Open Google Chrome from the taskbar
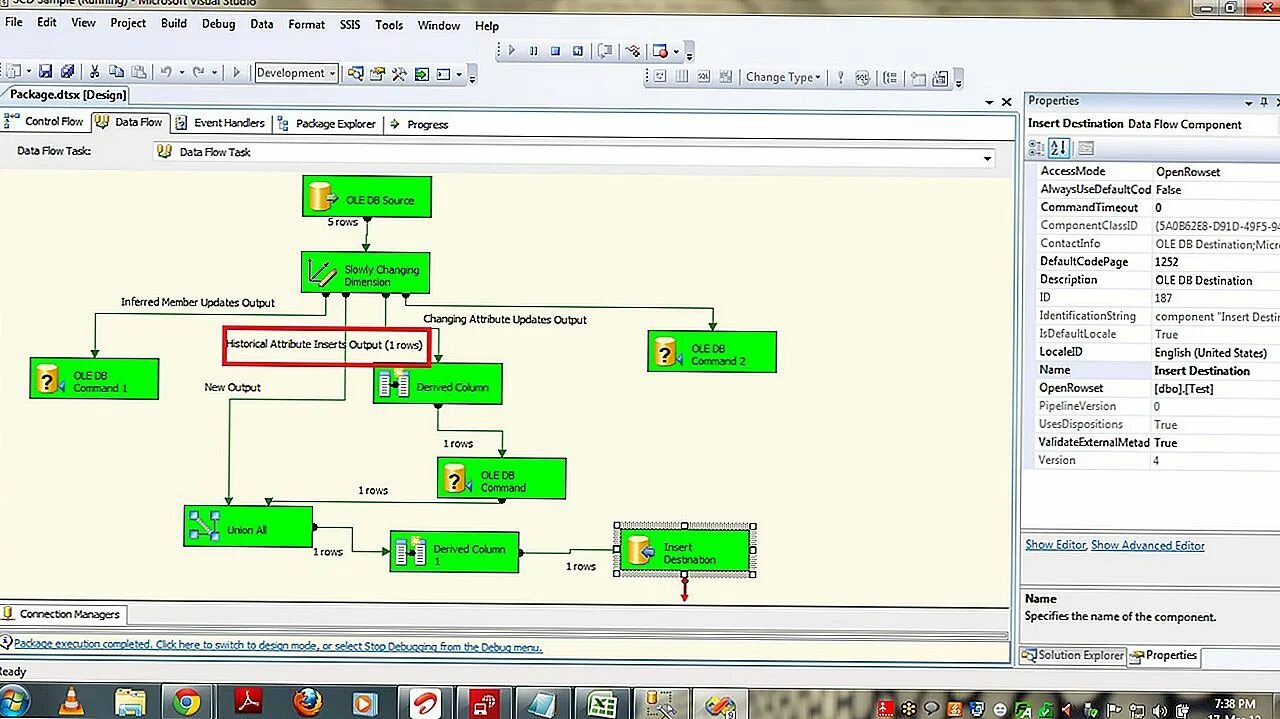This screenshot has width=1280, height=719. click(x=186, y=702)
